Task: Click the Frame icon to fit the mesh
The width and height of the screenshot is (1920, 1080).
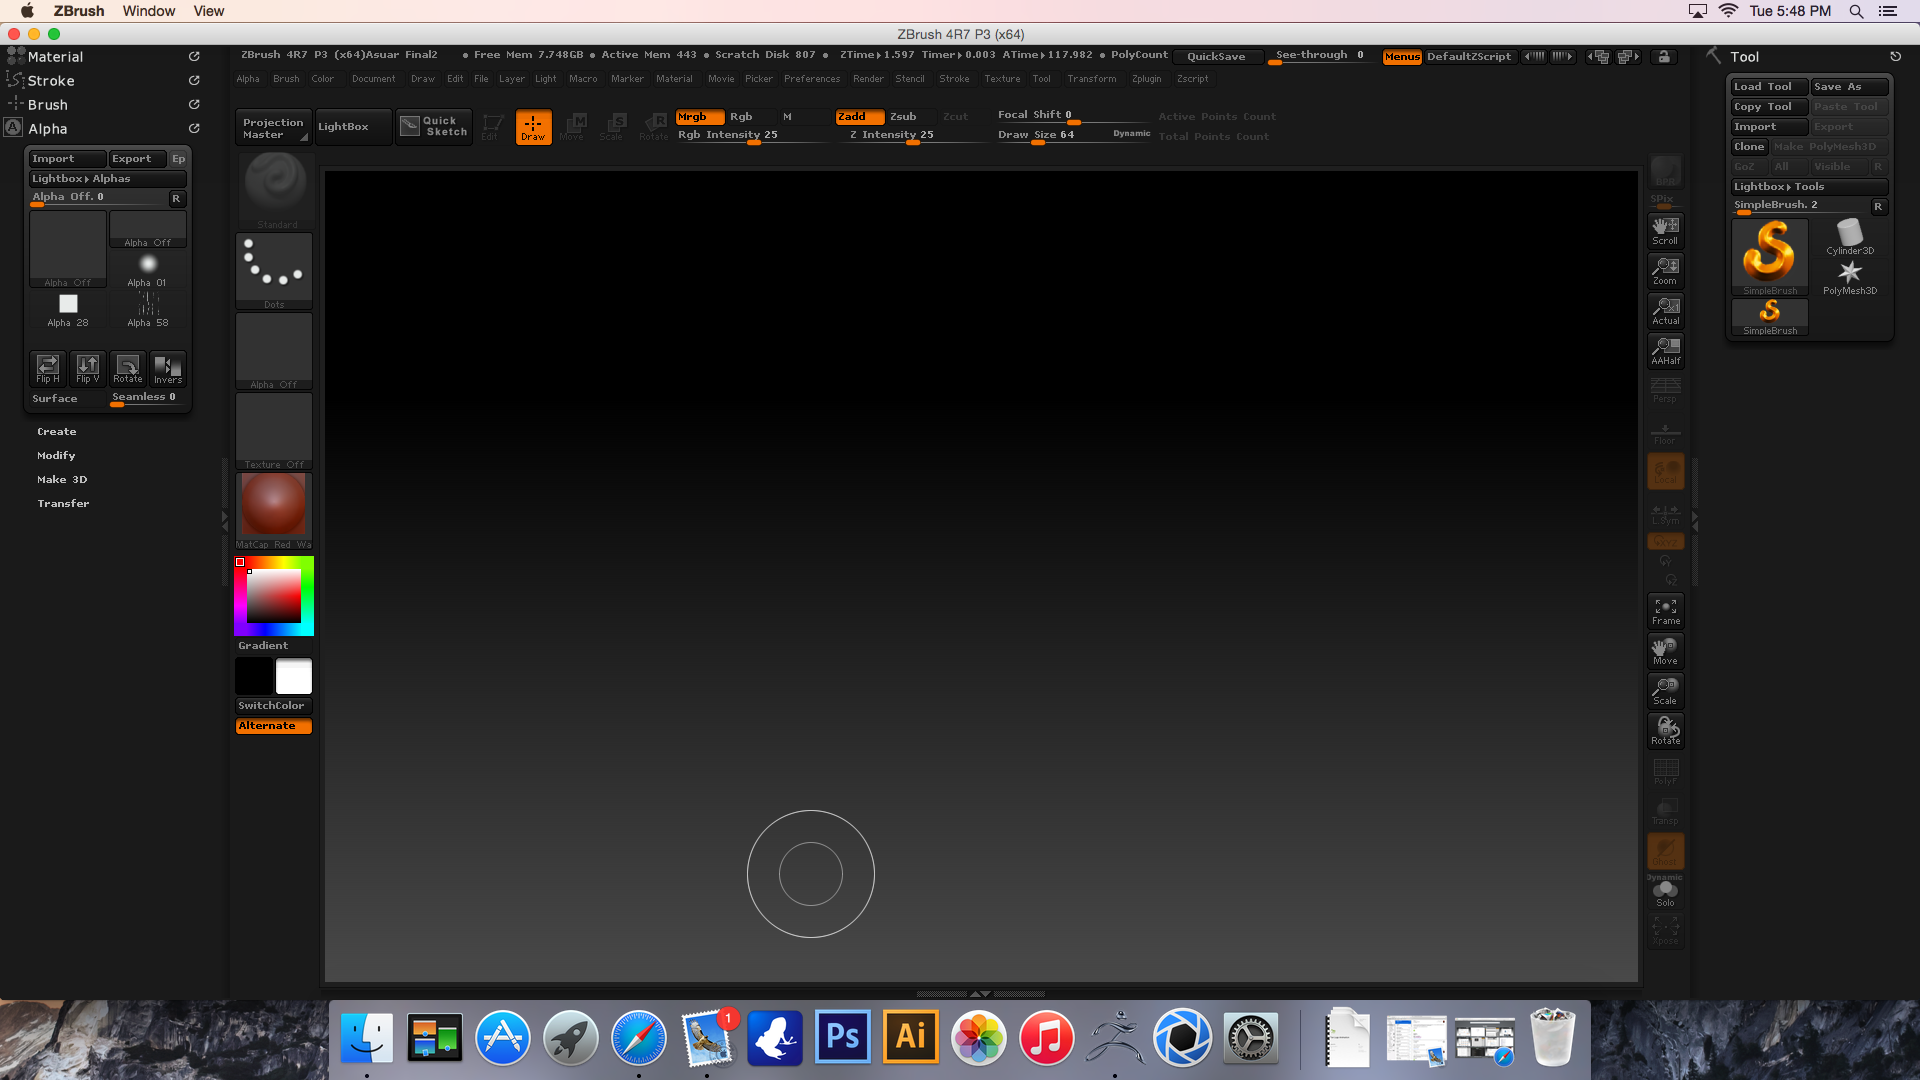Action: coord(1664,610)
